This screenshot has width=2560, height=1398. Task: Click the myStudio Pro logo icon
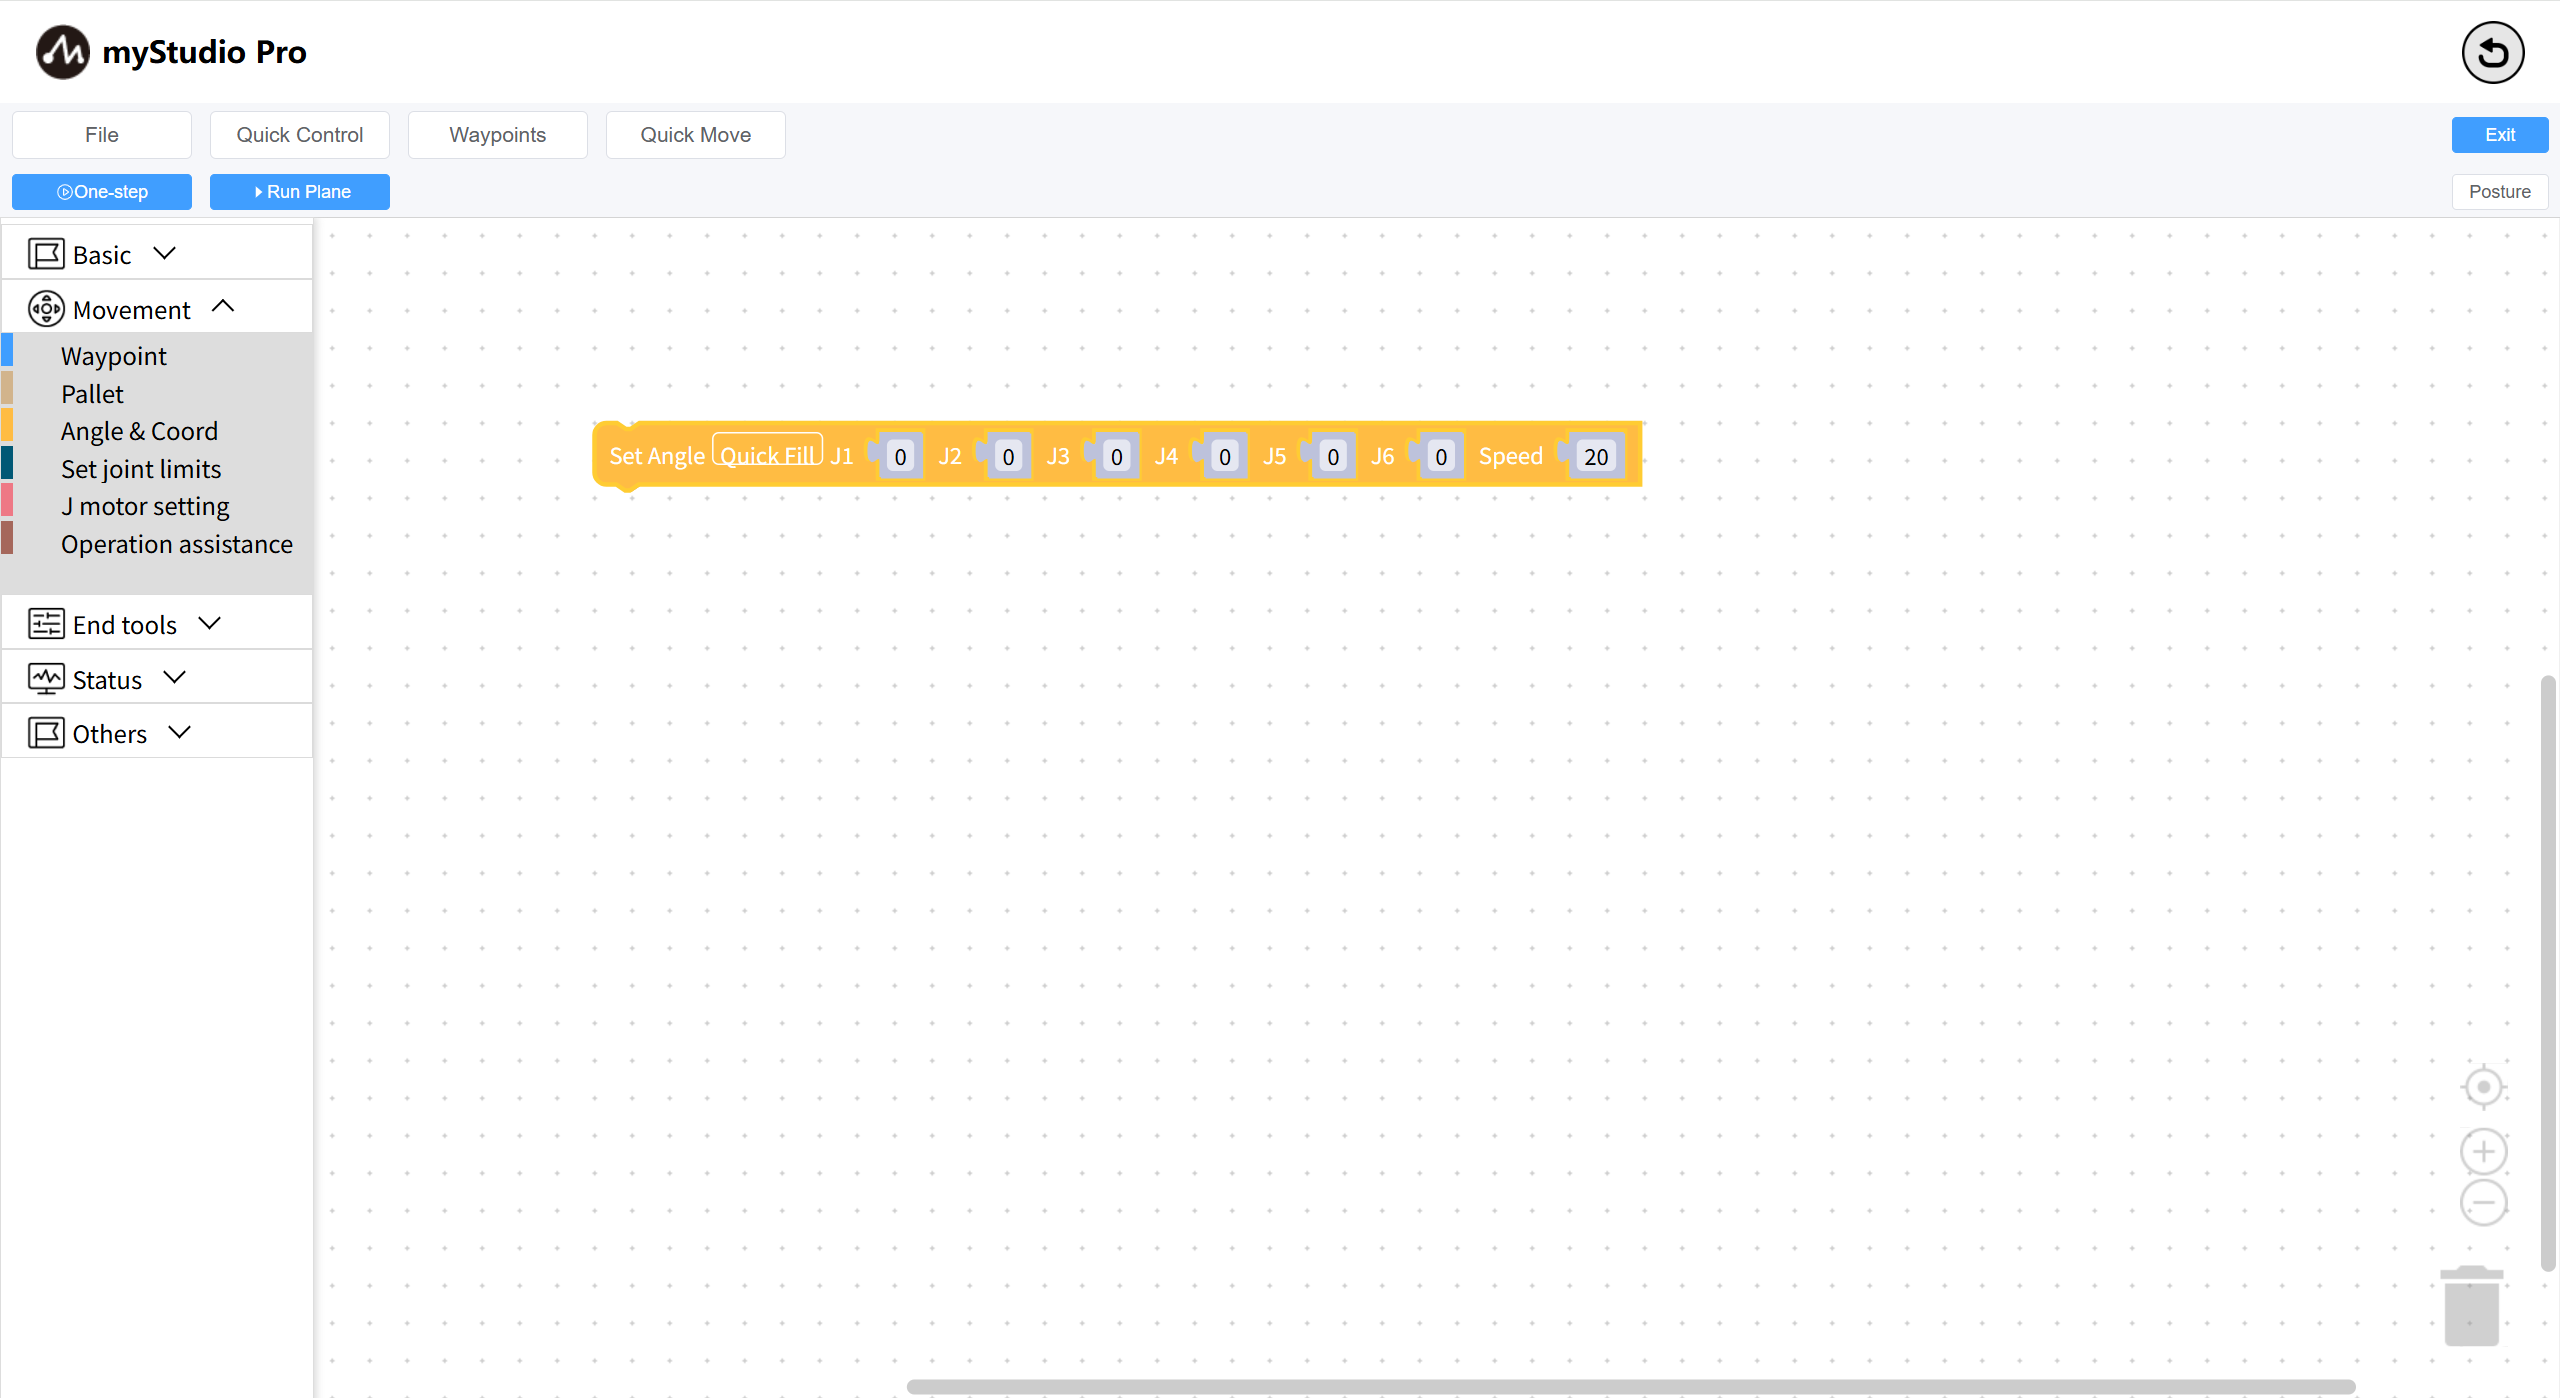point(62,52)
